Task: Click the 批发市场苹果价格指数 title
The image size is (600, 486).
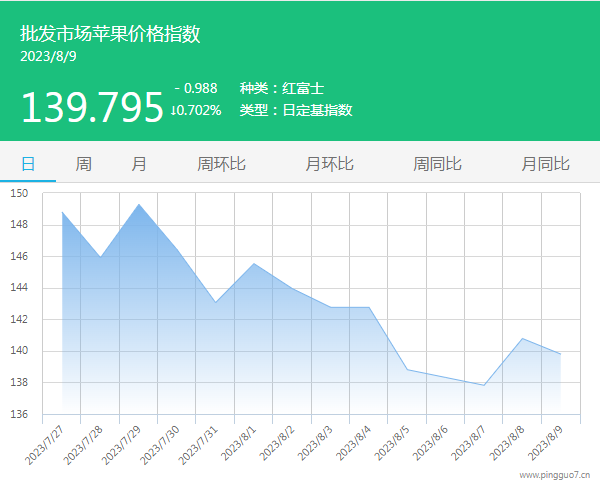Action: 110,34
